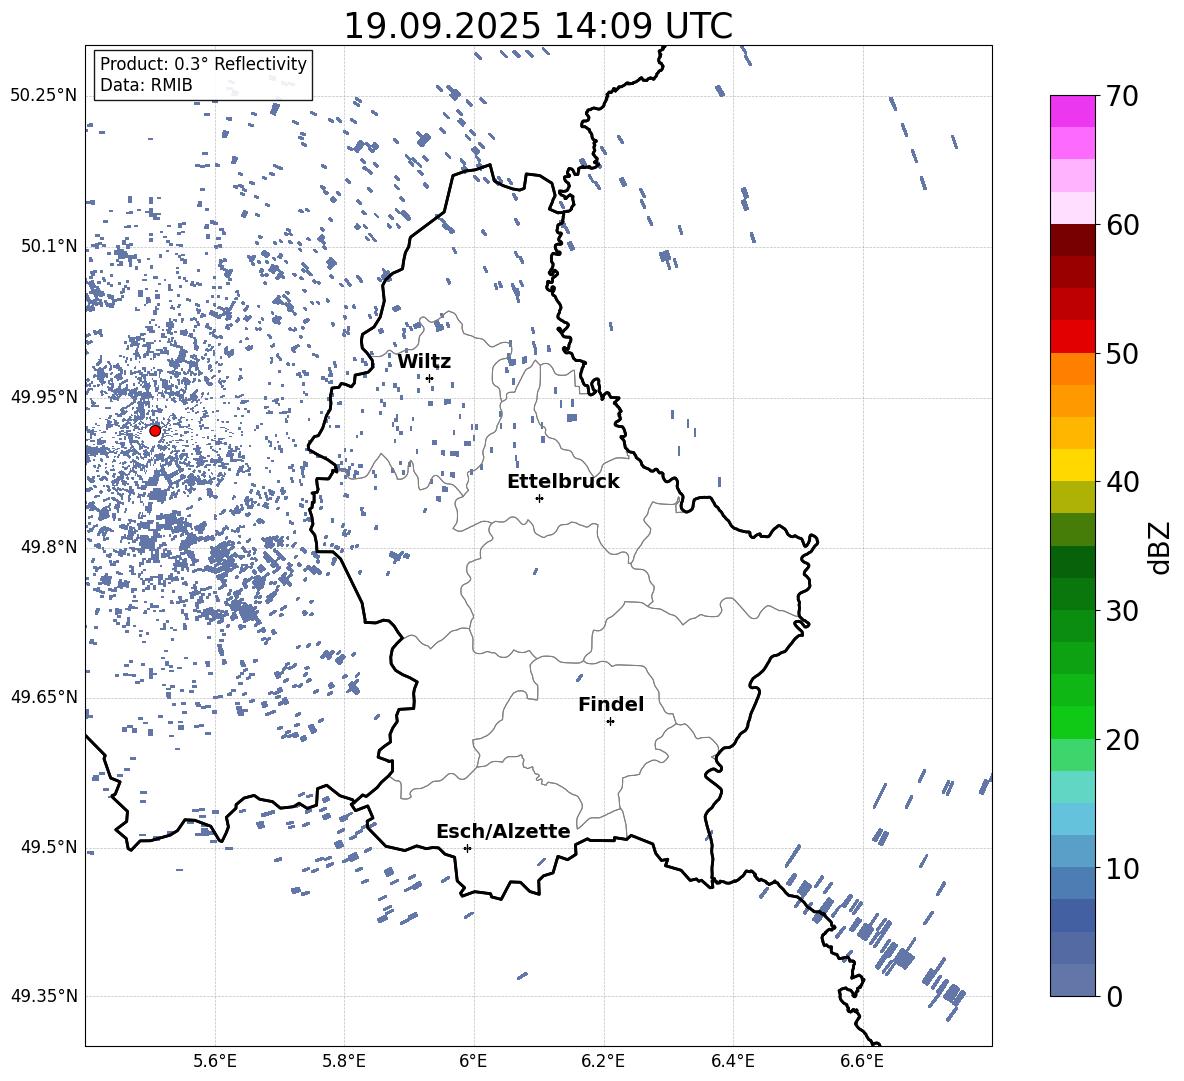The height and width of the screenshot is (1081, 1184).
Task: Click the dark red color band below 60
Action: (x=1072, y=240)
